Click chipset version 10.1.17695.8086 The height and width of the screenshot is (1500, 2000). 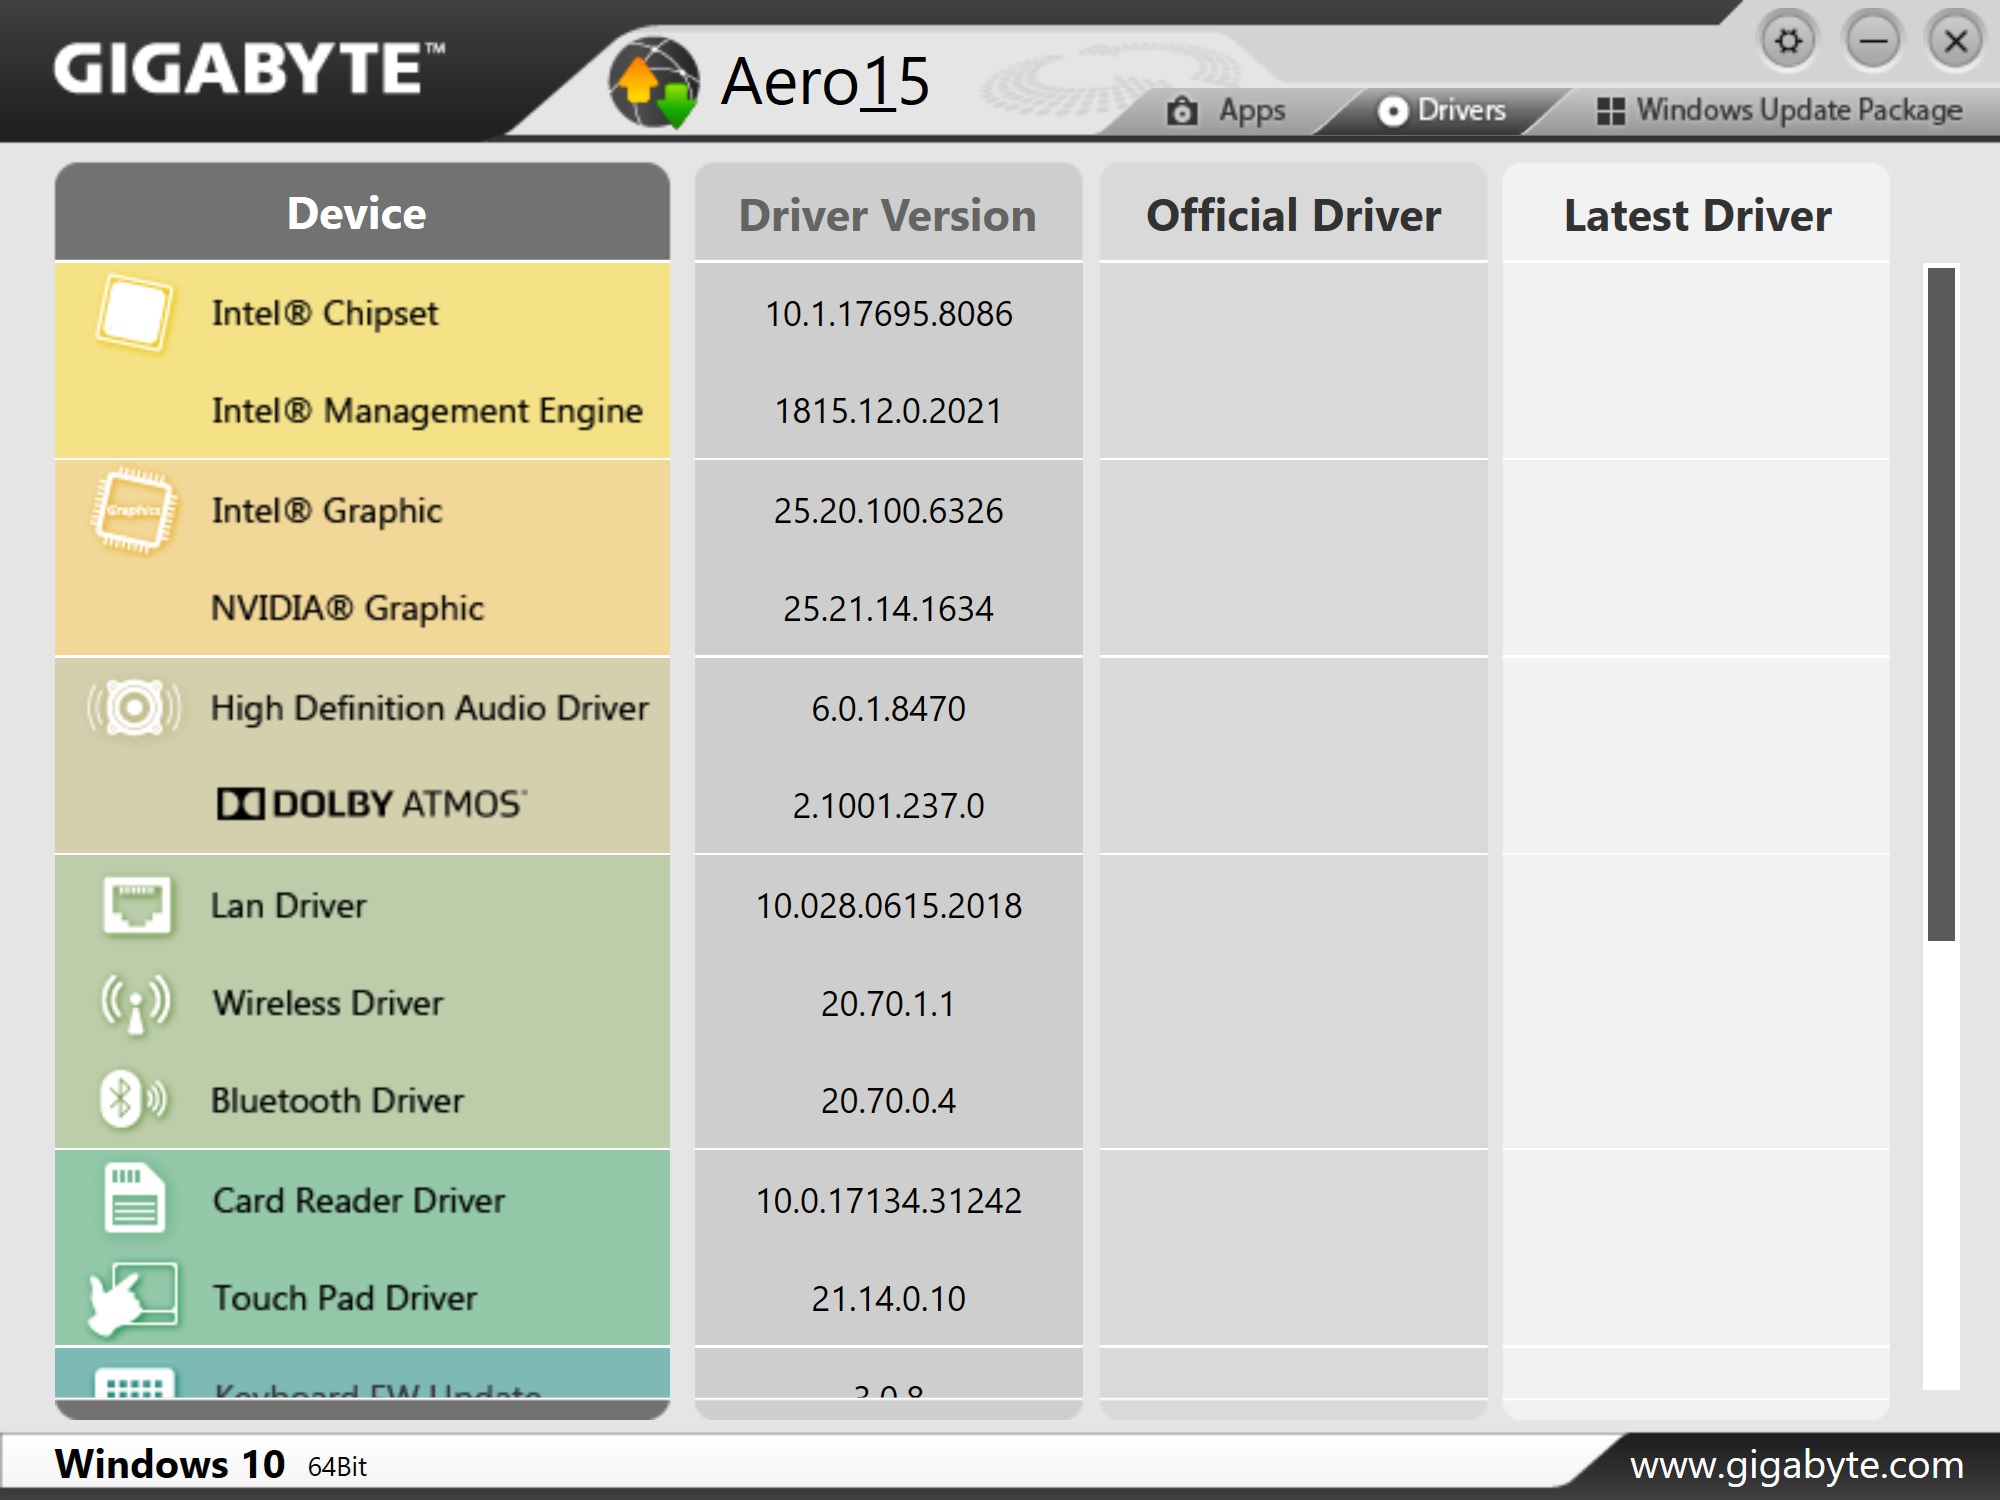tap(888, 314)
